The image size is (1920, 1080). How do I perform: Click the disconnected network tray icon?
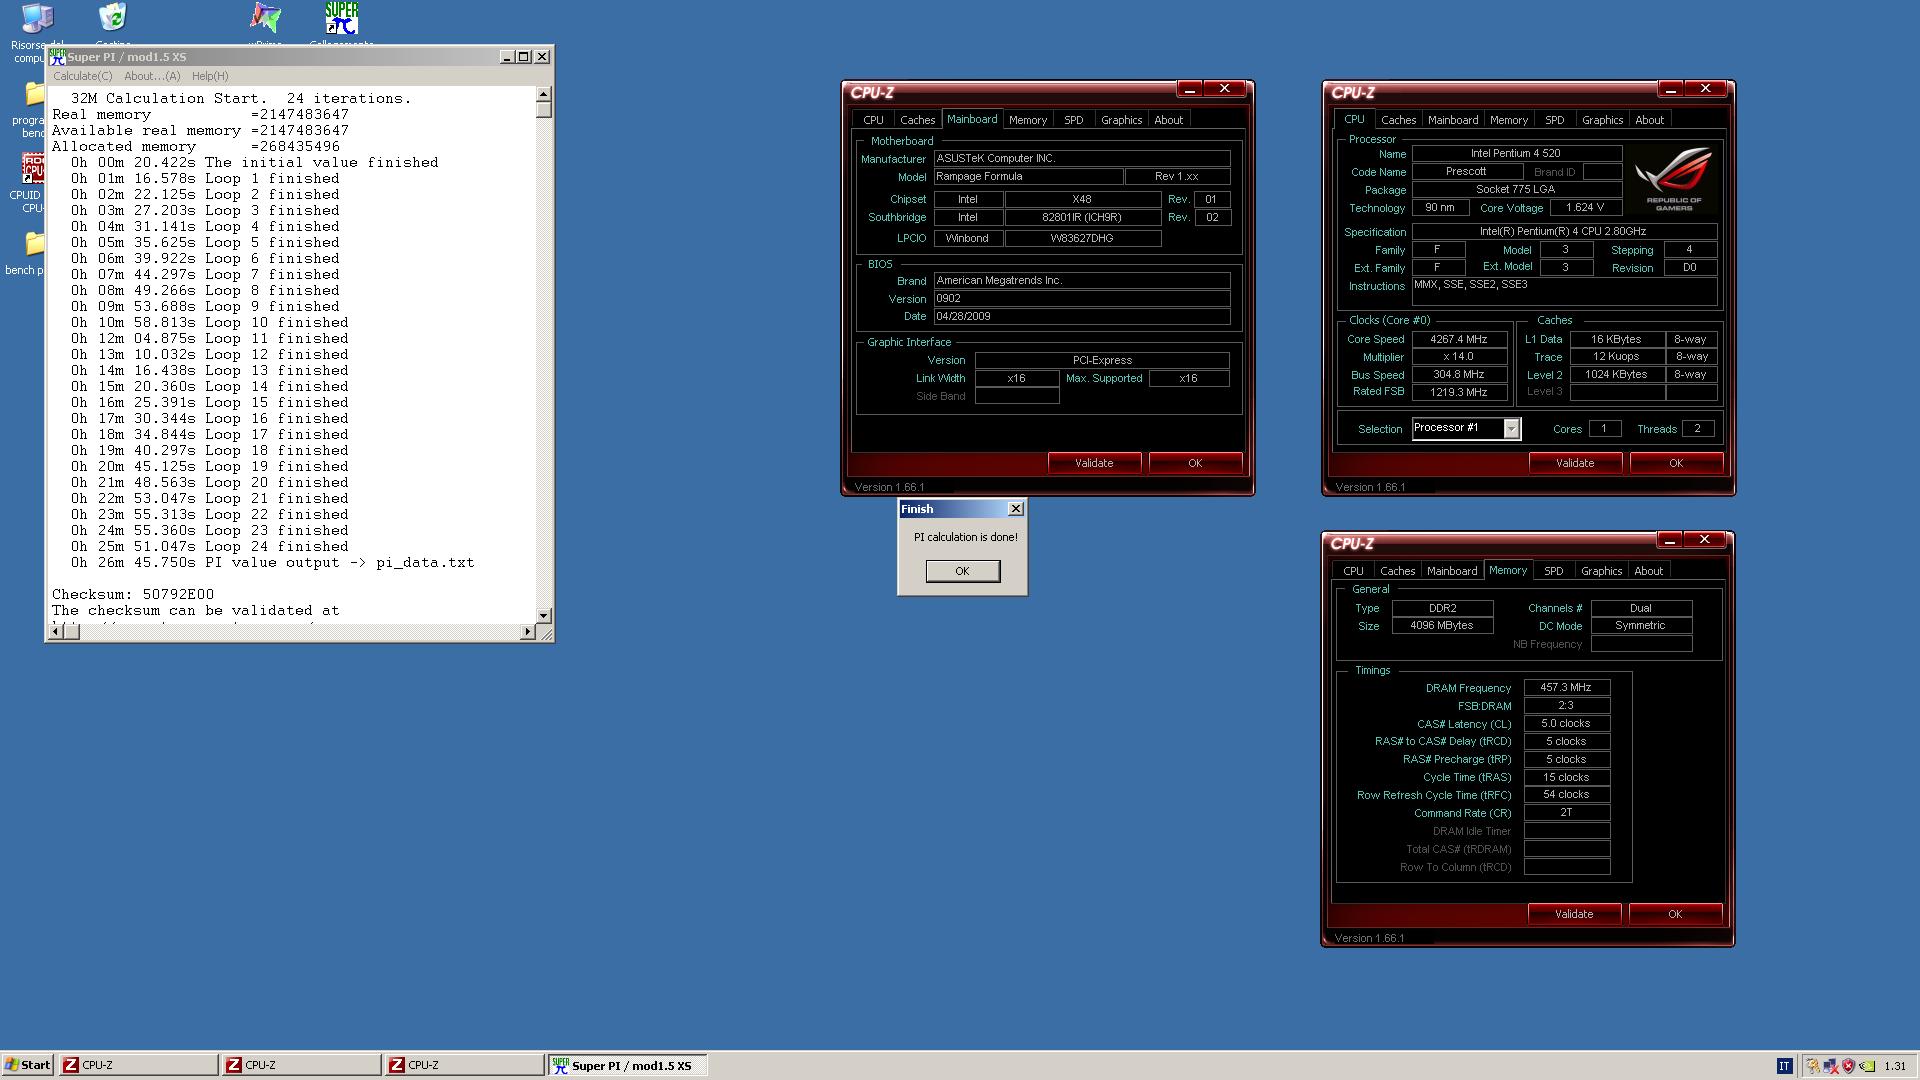(x=1831, y=1066)
